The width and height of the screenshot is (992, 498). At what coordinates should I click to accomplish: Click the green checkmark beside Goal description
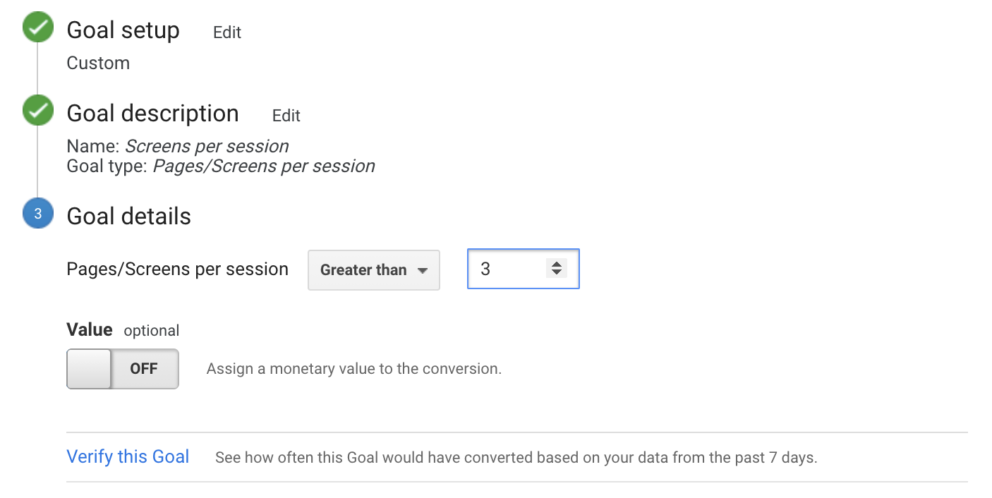pos(38,113)
